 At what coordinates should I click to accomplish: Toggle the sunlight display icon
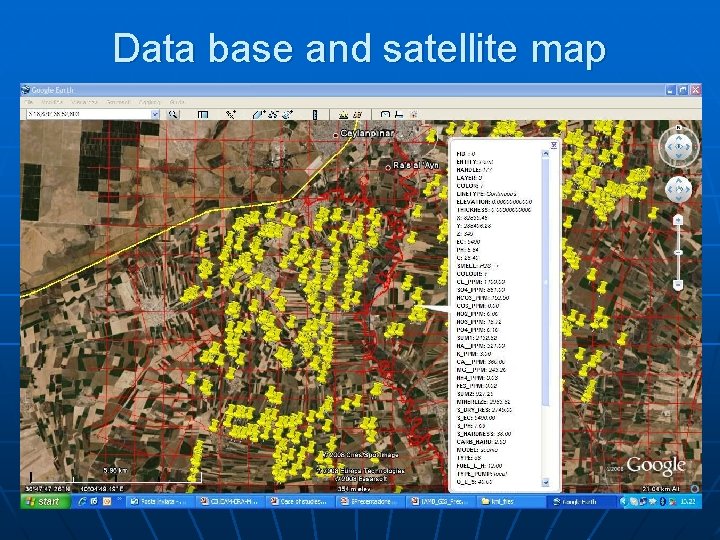[343, 114]
